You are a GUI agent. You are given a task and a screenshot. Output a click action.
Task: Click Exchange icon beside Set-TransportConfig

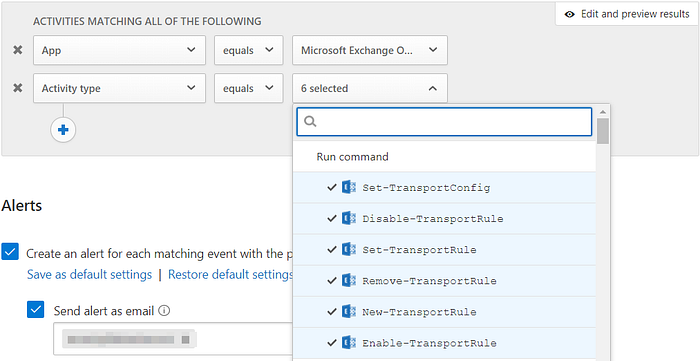pyautogui.click(x=349, y=187)
